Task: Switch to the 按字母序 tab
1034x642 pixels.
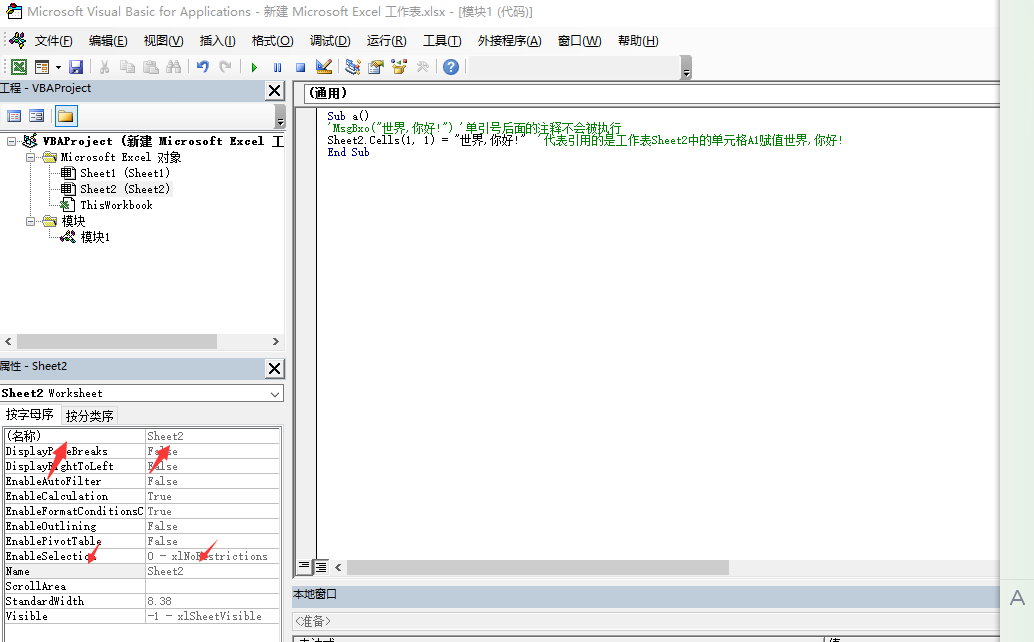Action: click(x=30, y=415)
